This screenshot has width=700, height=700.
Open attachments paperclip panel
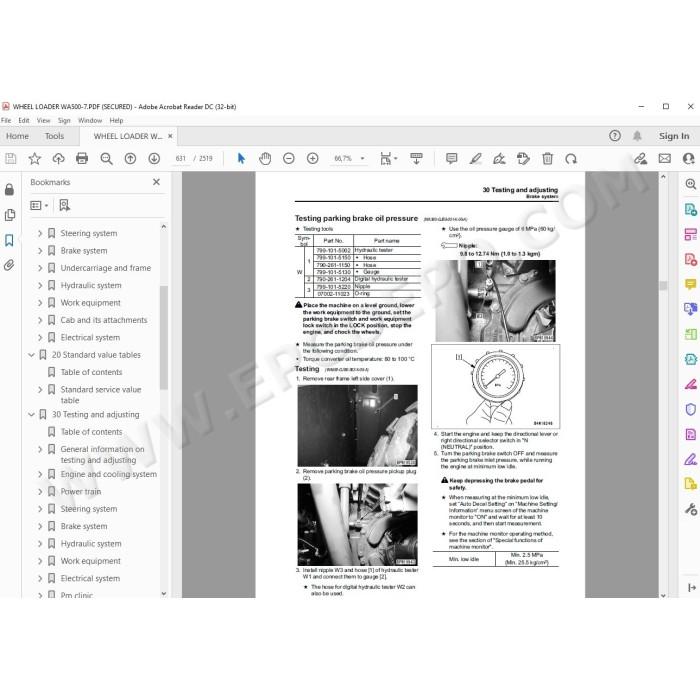[9, 265]
